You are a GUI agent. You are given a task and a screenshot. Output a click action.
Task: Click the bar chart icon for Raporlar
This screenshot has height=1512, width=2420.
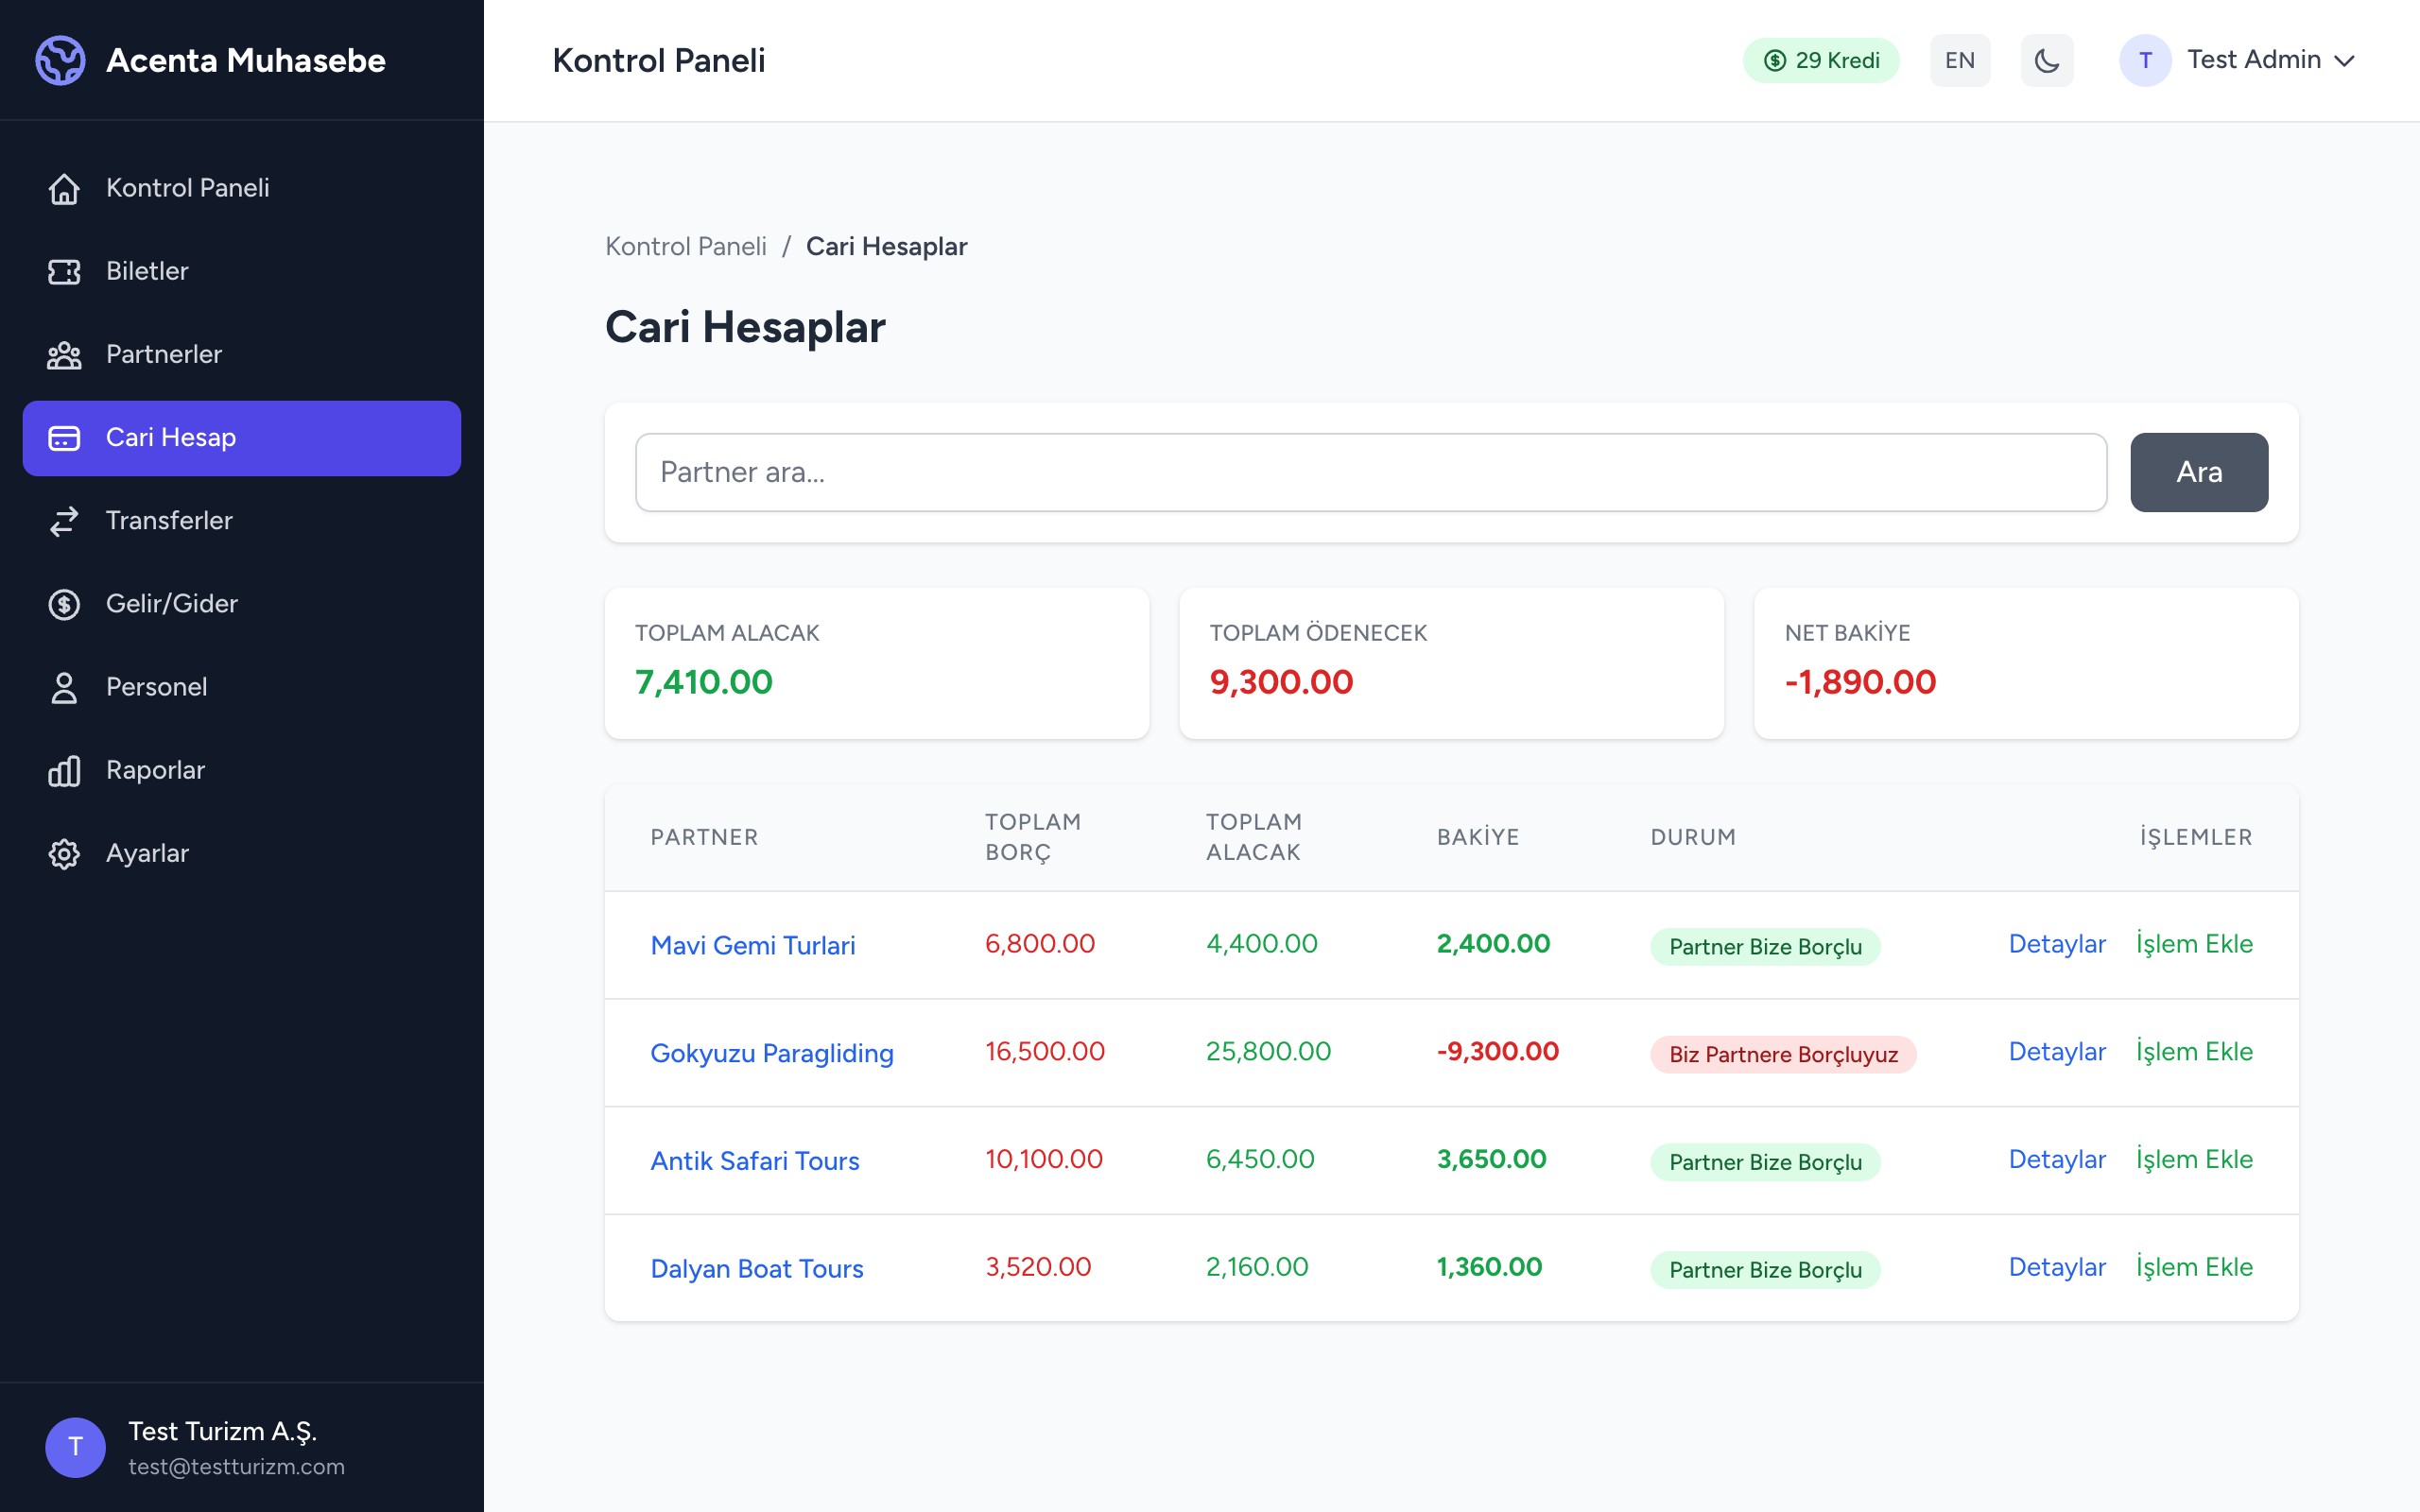tap(64, 771)
